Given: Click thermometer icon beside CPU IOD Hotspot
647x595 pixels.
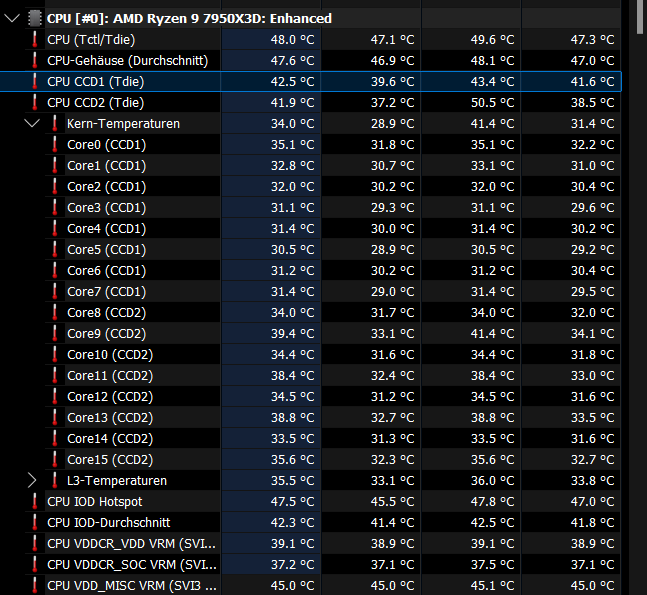Looking at the screenshot, I should pos(35,501).
